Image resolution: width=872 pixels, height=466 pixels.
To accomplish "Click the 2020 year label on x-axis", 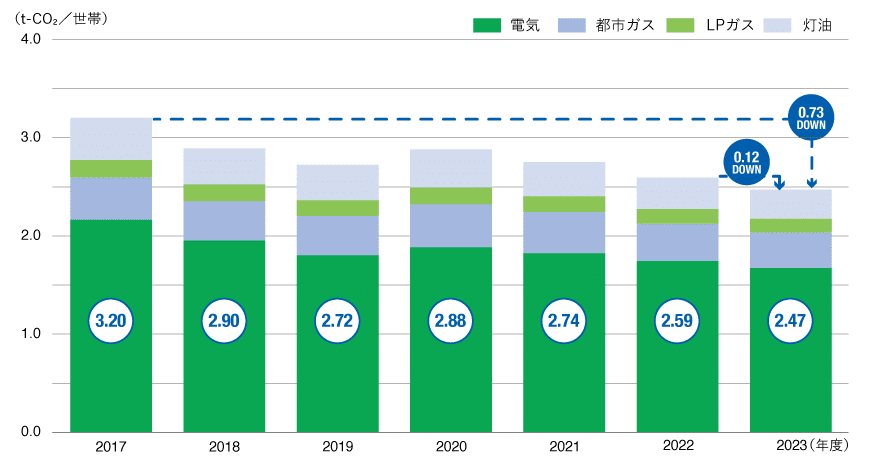I will pyautogui.click(x=450, y=447).
